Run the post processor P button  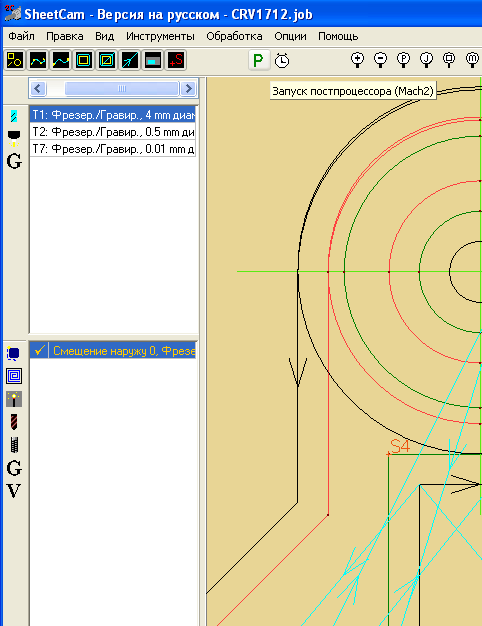[259, 60]
